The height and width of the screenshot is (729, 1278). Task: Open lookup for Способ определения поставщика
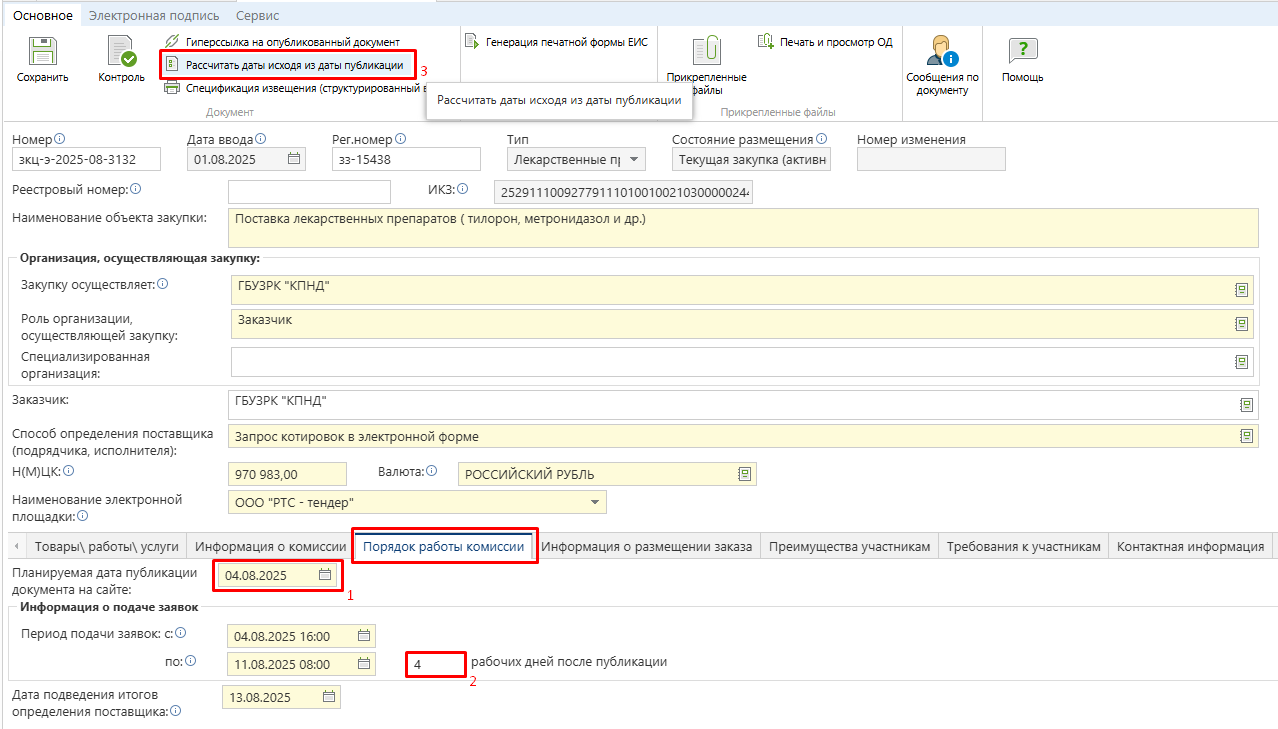pyautogui.click(x=1246, y=436)
